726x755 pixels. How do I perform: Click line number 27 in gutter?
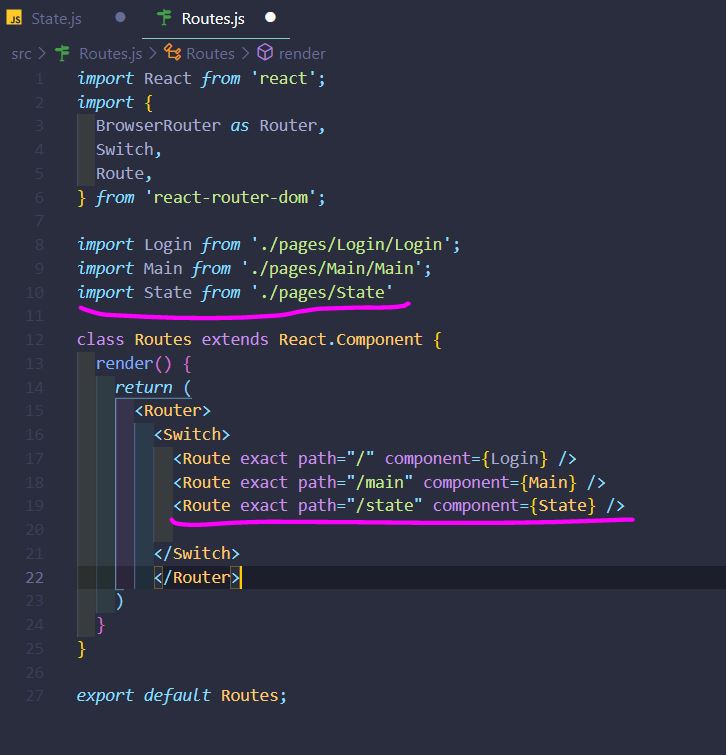(x=35, y=695)
